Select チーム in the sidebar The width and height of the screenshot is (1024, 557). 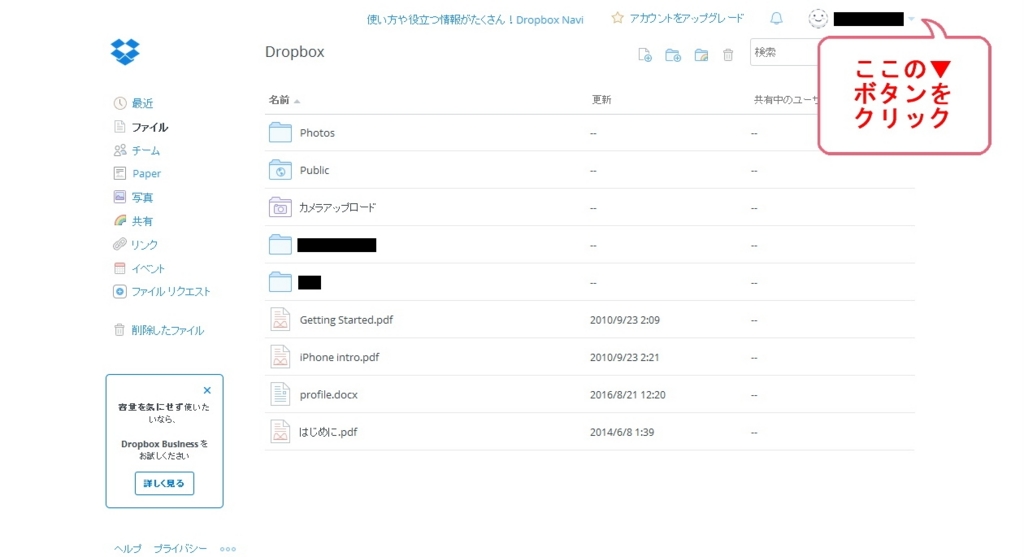click(x=146, y=150)
